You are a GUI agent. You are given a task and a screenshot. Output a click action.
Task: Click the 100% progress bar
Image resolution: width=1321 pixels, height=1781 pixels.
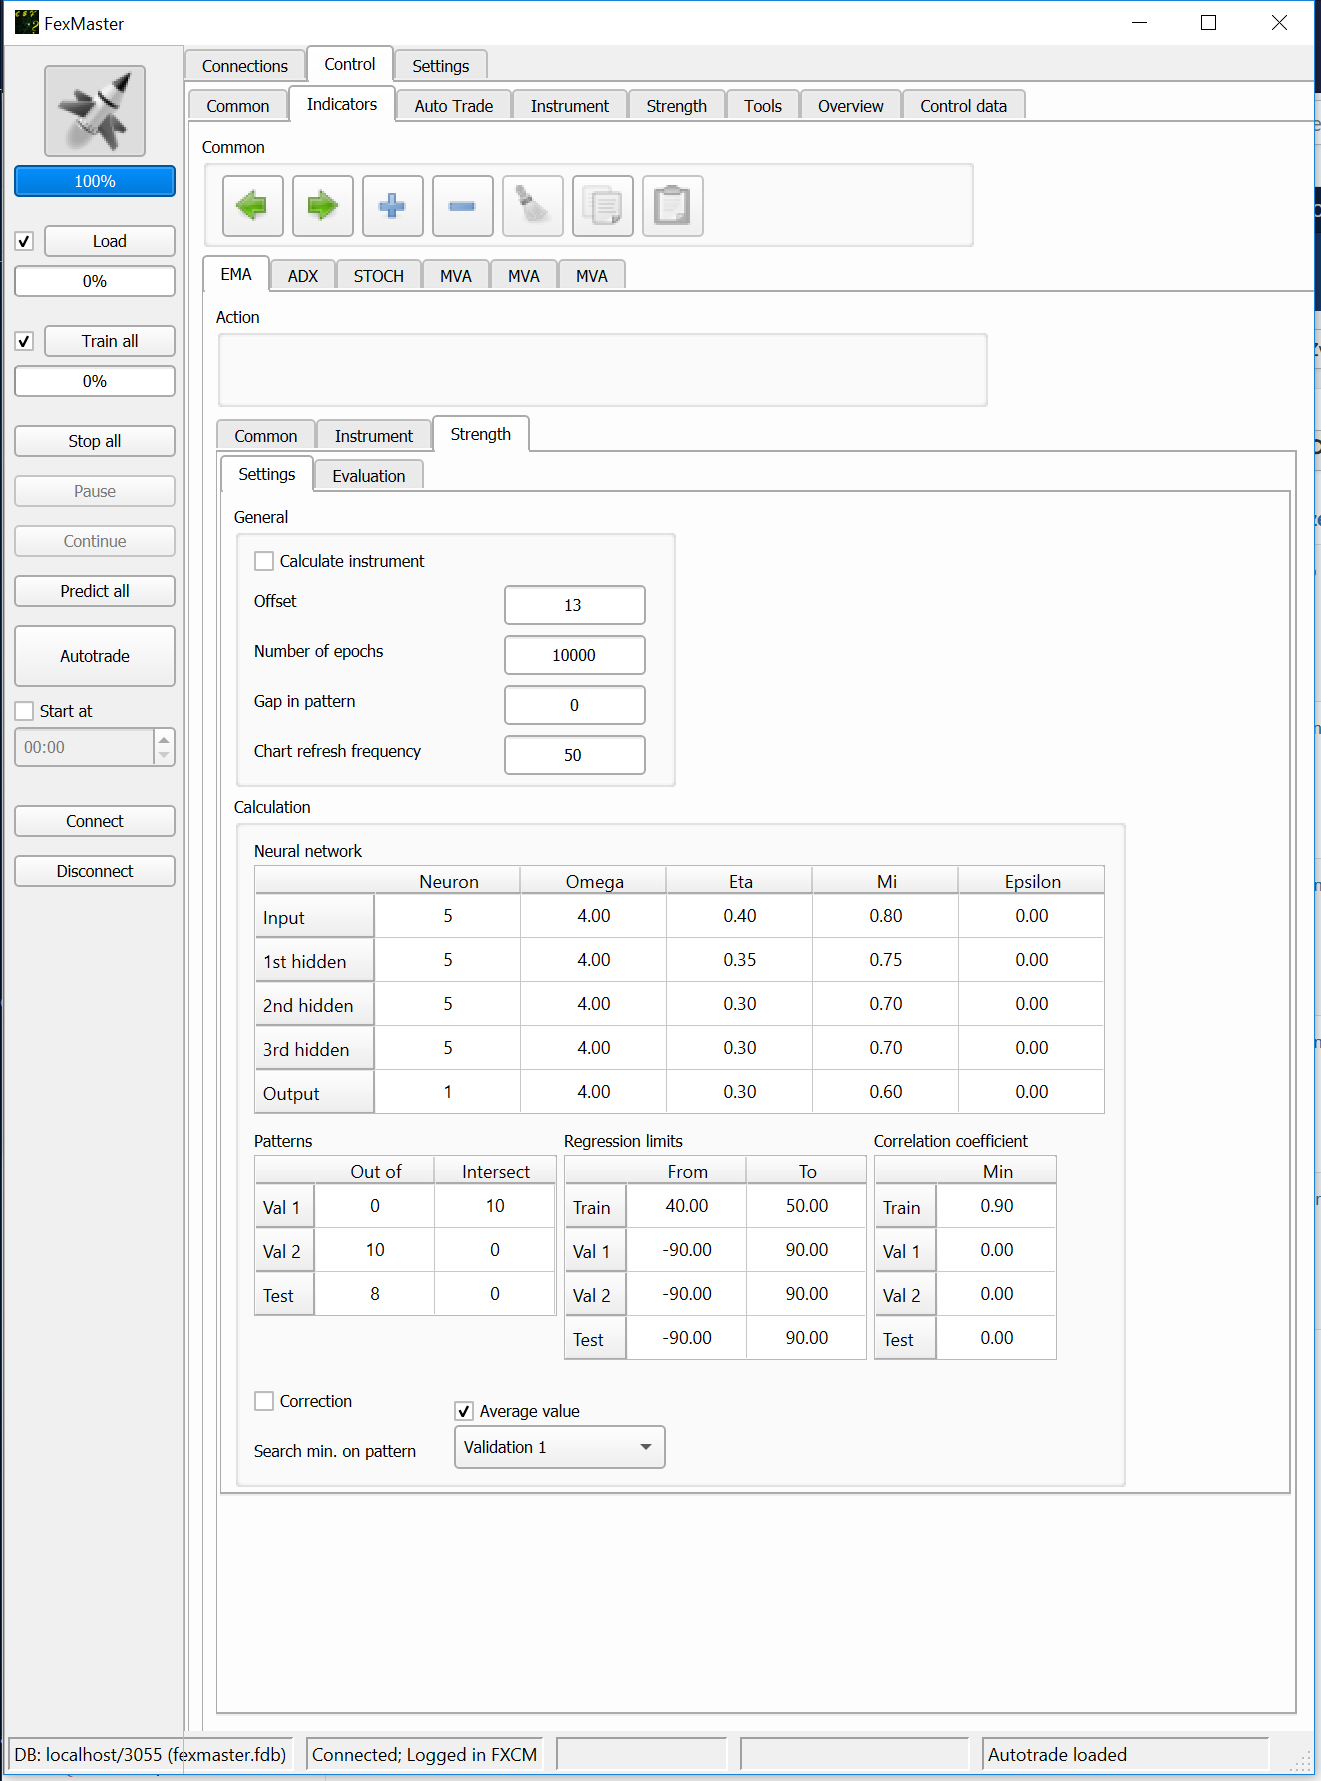click(95, 181)
